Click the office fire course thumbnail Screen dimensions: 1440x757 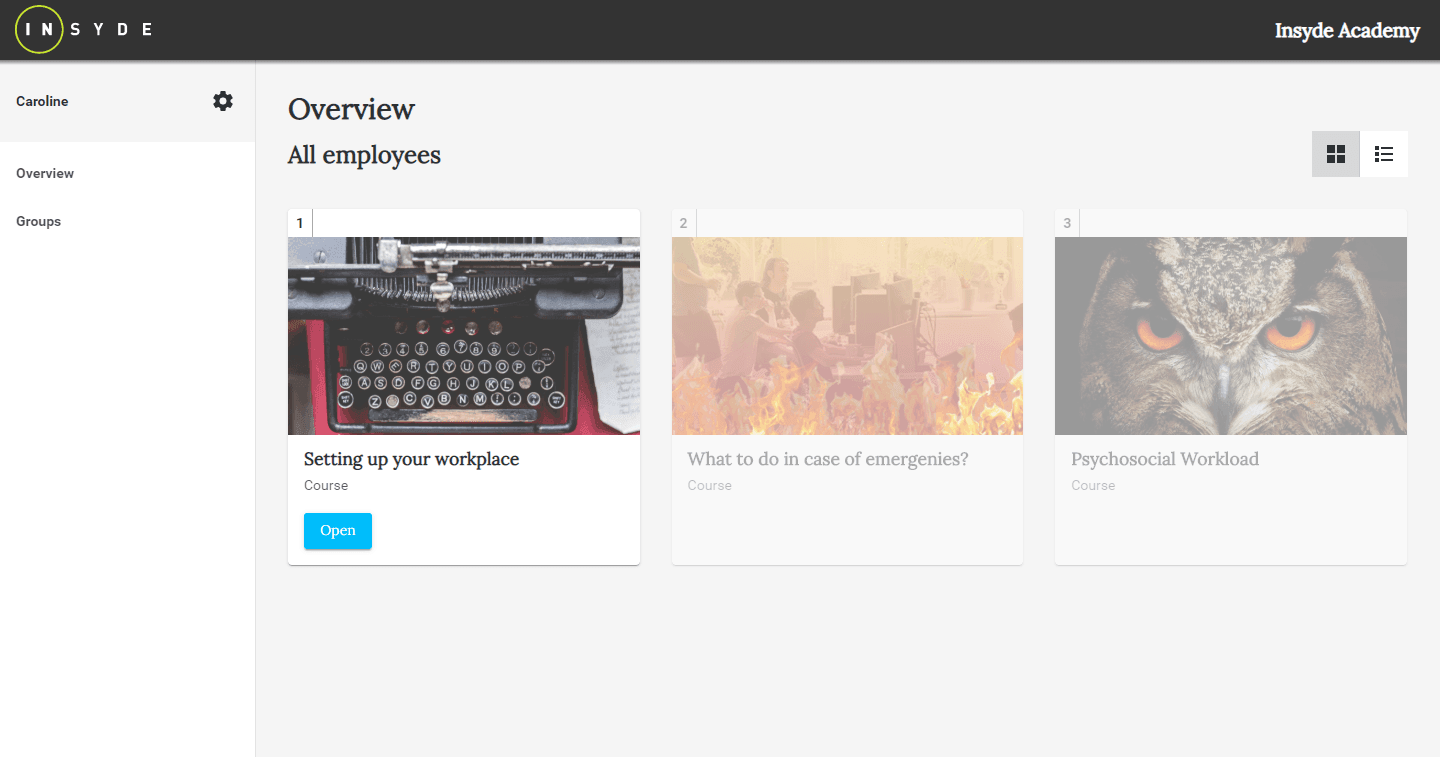point(847,335)
